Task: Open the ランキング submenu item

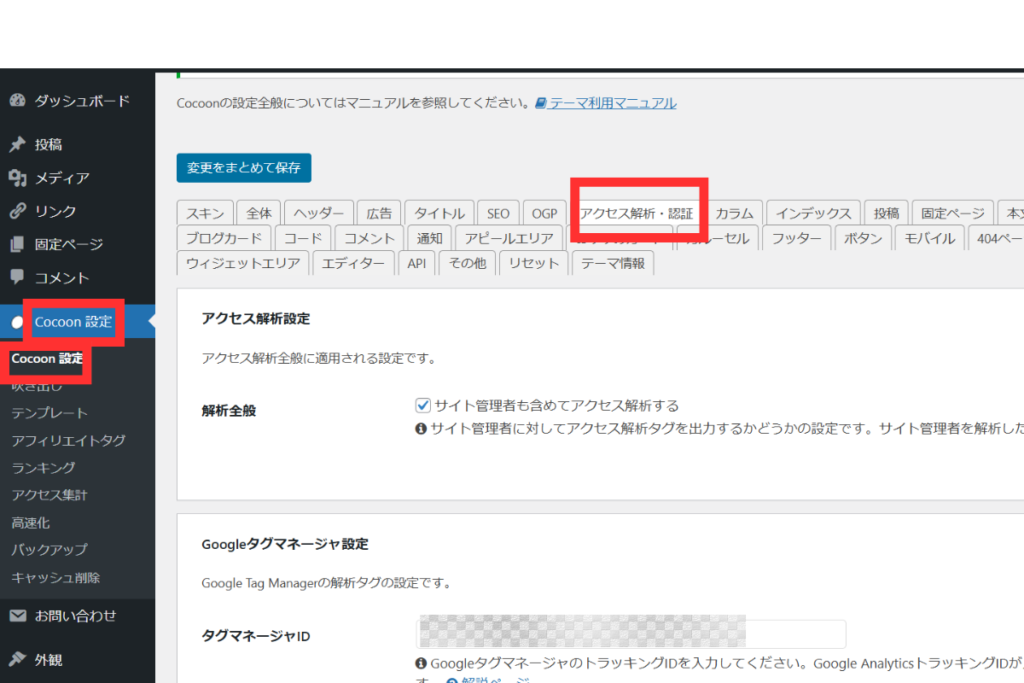Action: click(43, 468)
